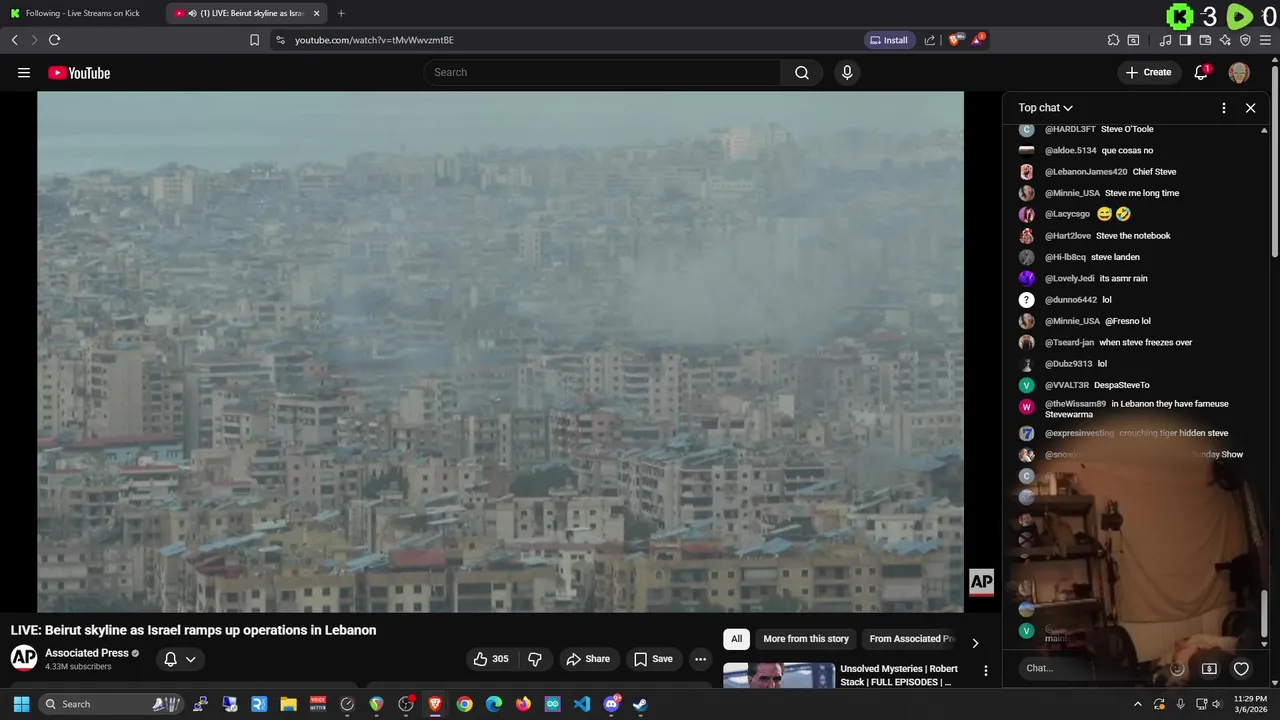This screenshot has height=720, width=1280.
Task: Select From Associated Press chip
Action: (x=909, y=639)
